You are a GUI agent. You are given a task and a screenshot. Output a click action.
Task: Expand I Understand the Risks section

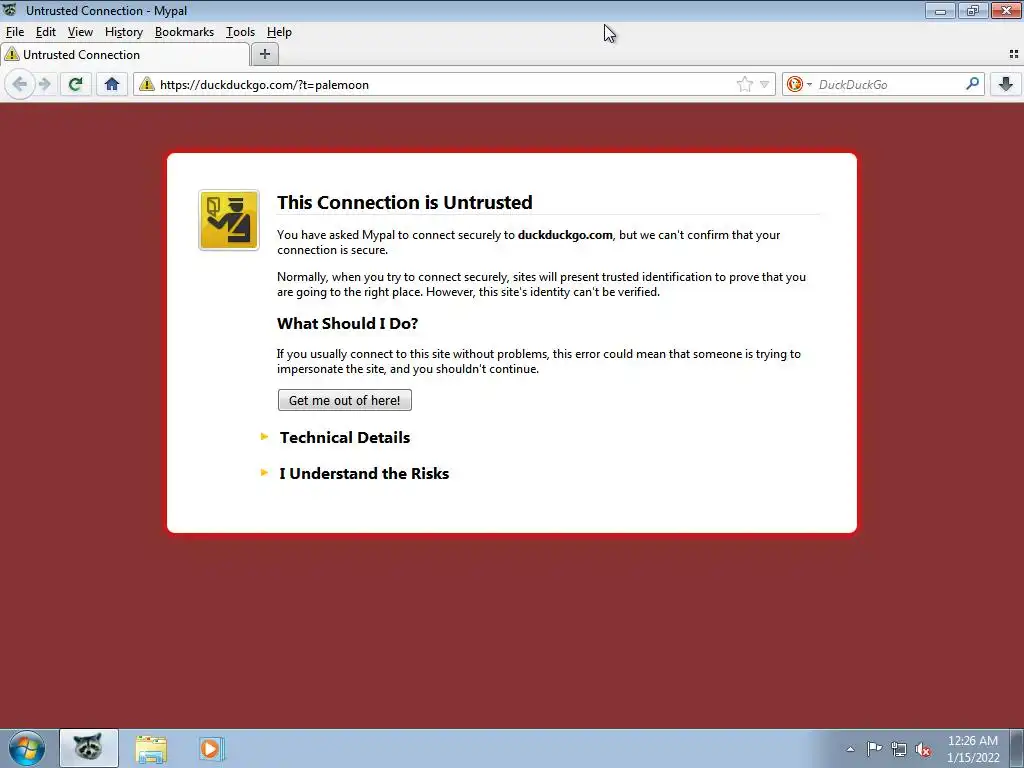tap(364, 473)
